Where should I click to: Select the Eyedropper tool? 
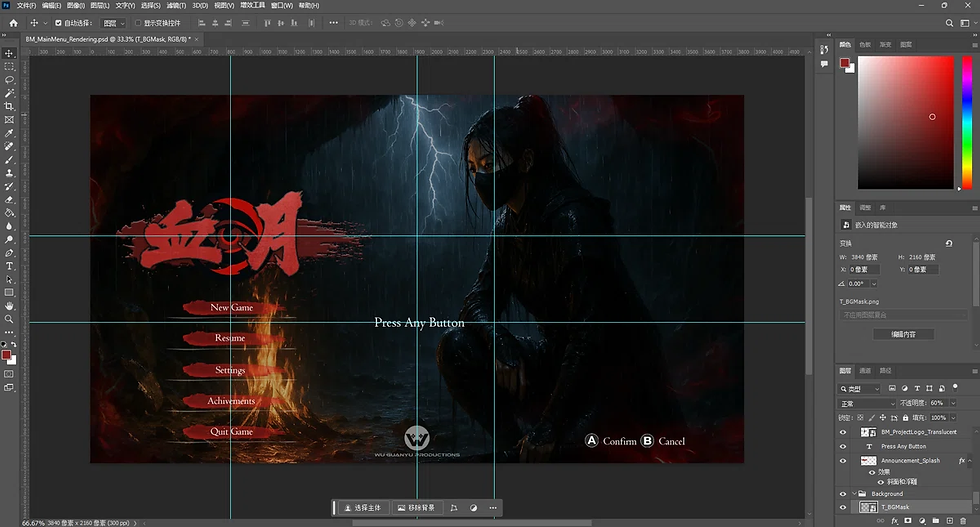(x=9, y=133)
